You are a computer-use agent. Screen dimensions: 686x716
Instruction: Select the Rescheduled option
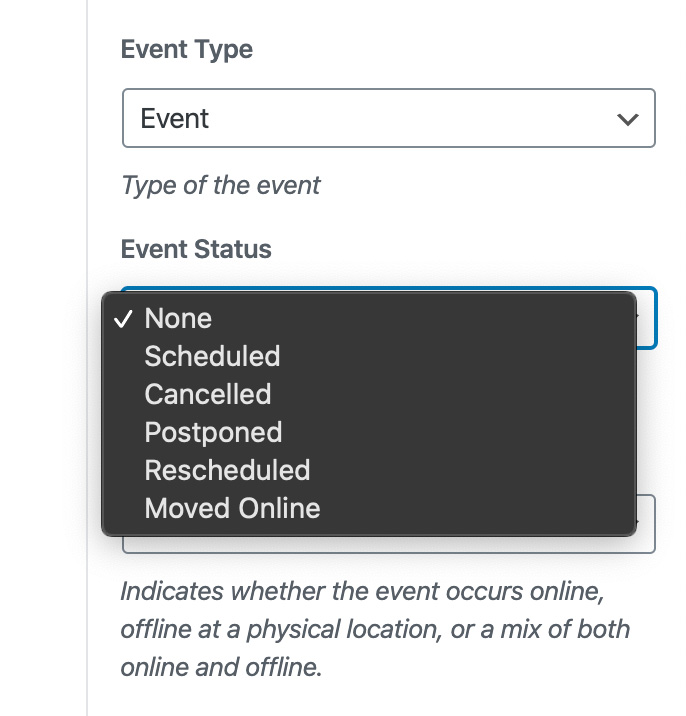click(227, 470)
